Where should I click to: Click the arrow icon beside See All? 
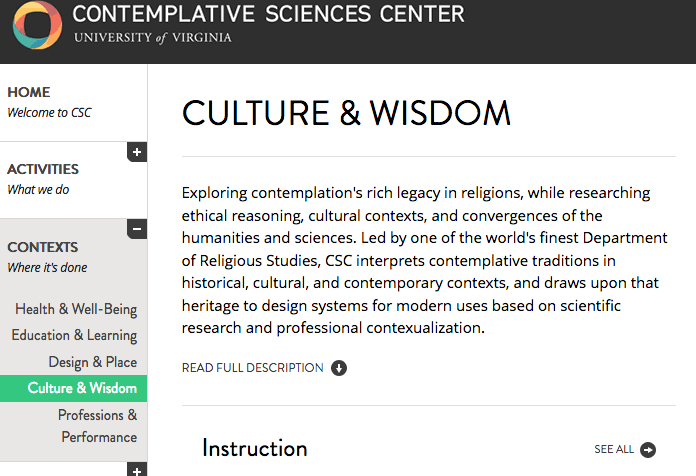[648, 449]
